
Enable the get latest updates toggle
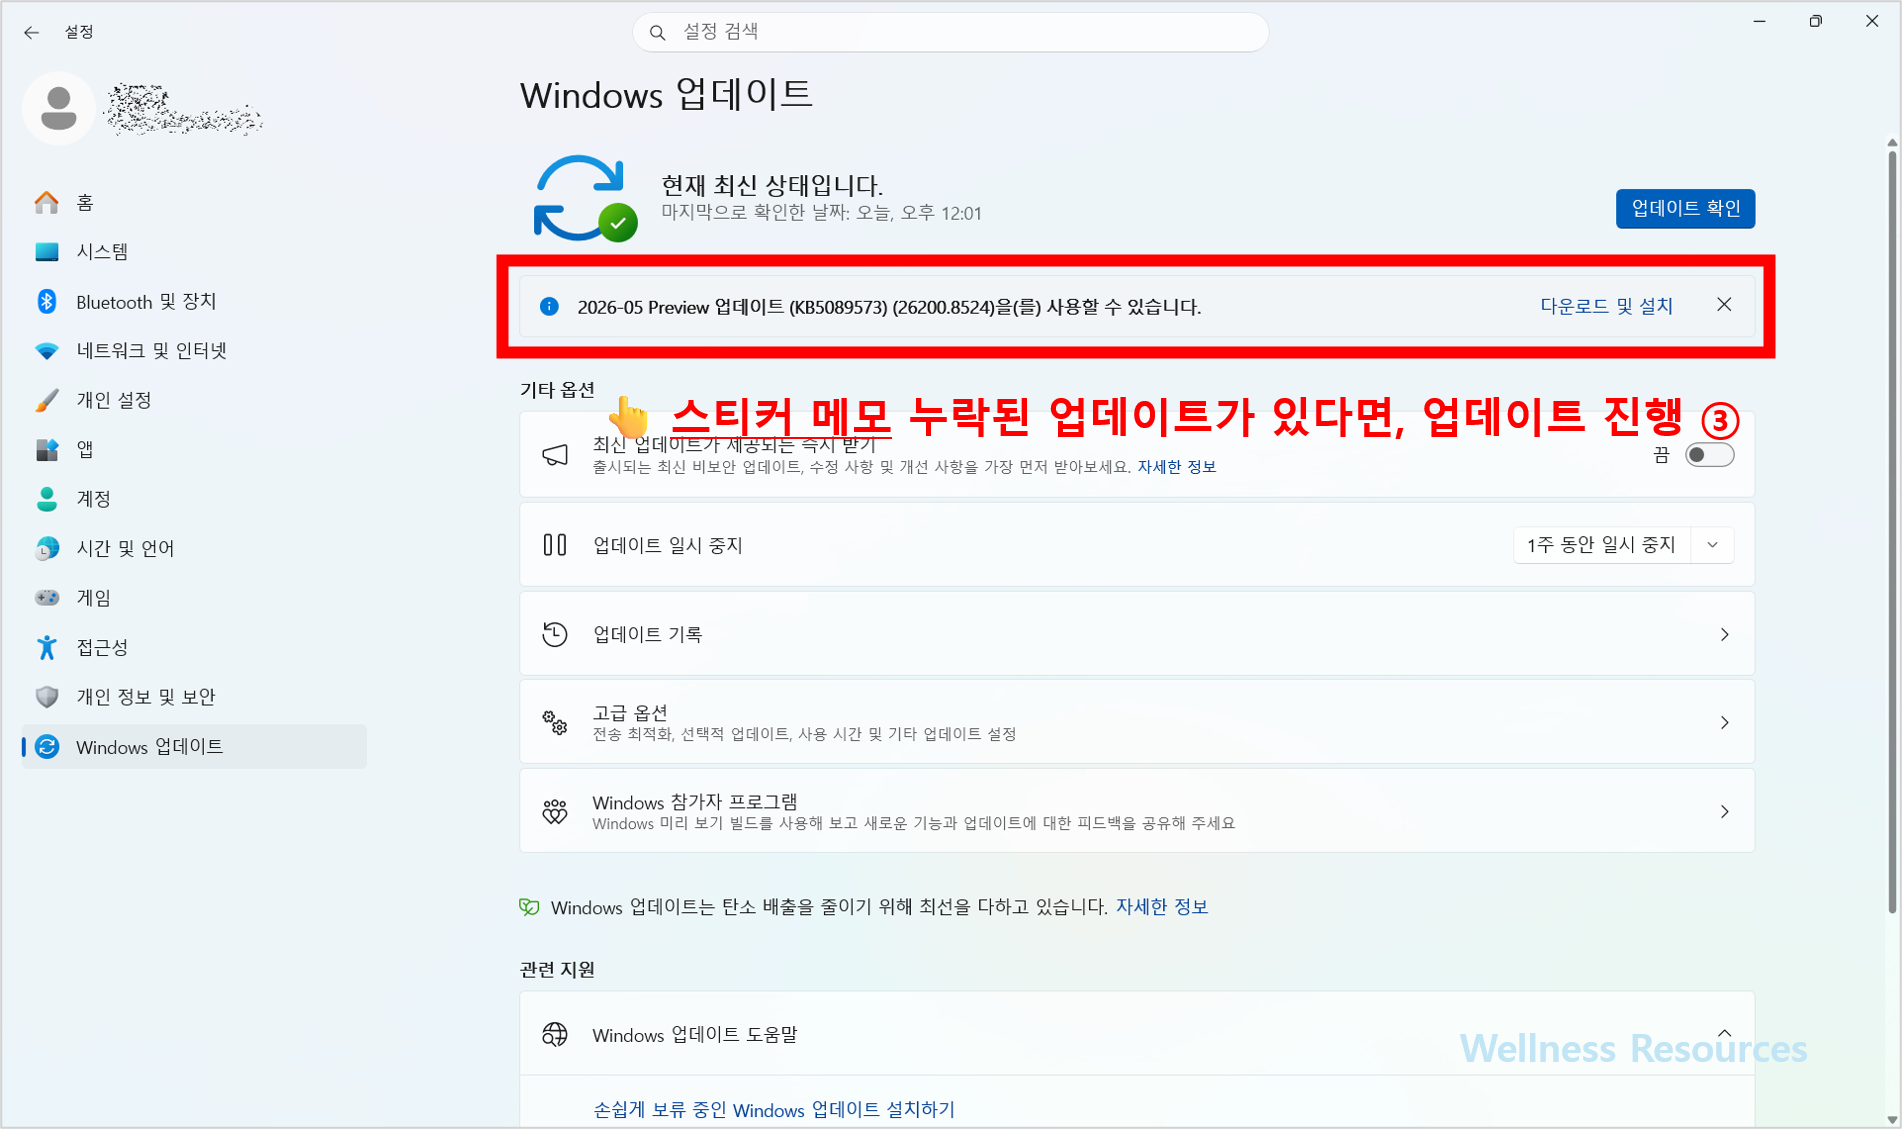point(1709,455)
